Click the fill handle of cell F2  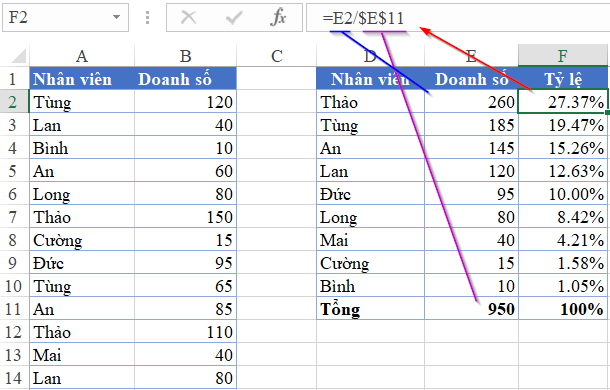tap(607, 112)
